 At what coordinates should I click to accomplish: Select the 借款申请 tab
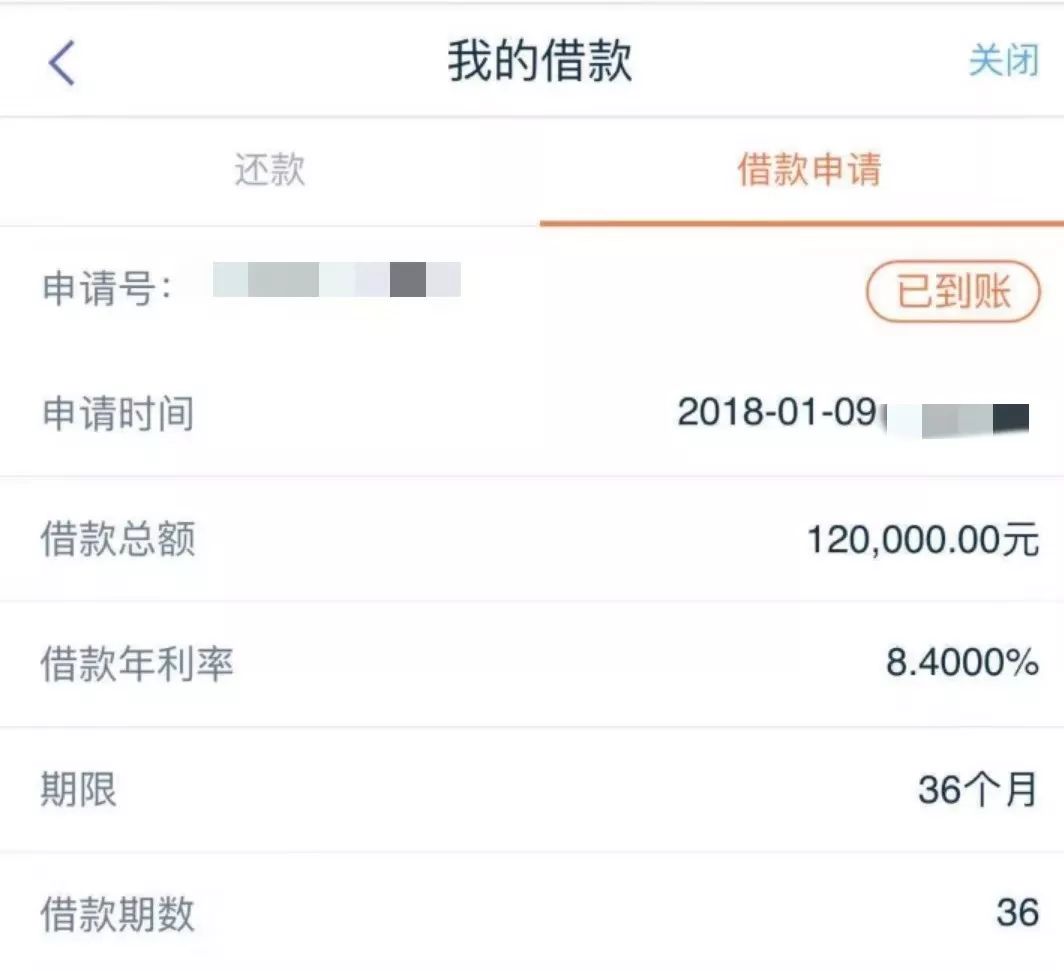pos(809,170)
